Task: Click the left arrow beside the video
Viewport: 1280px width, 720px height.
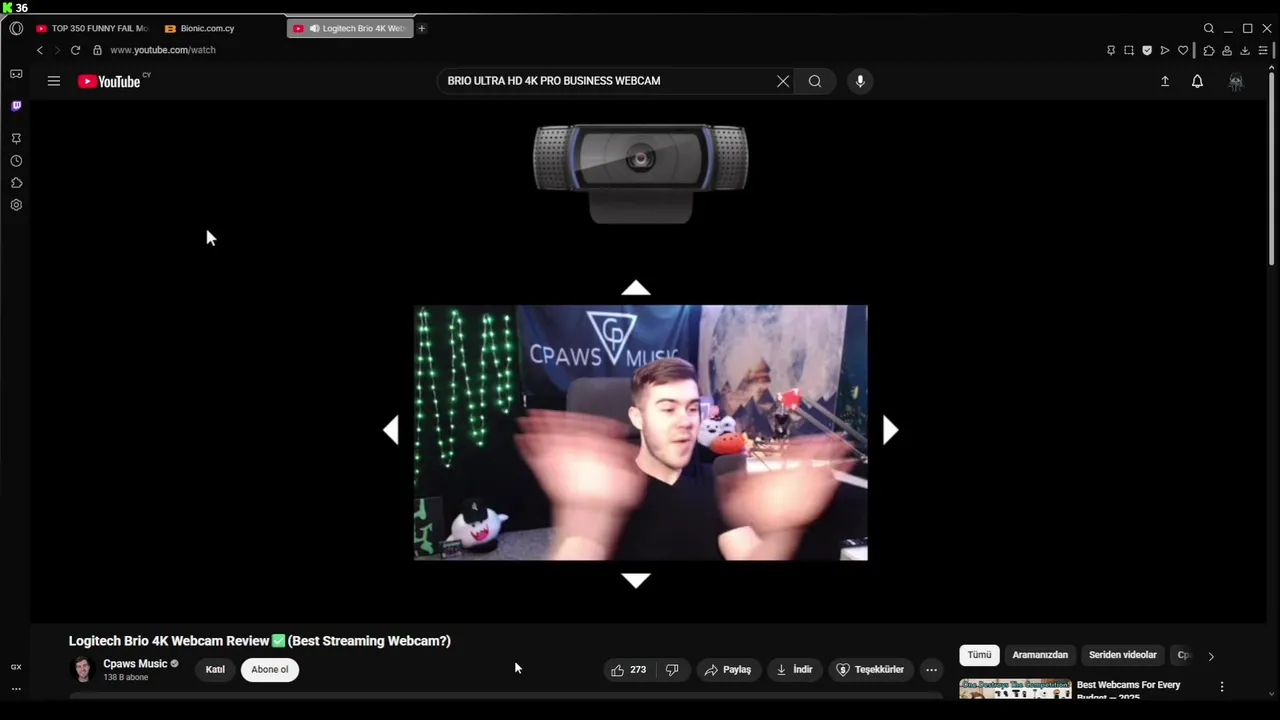Action: coord(391,430)
